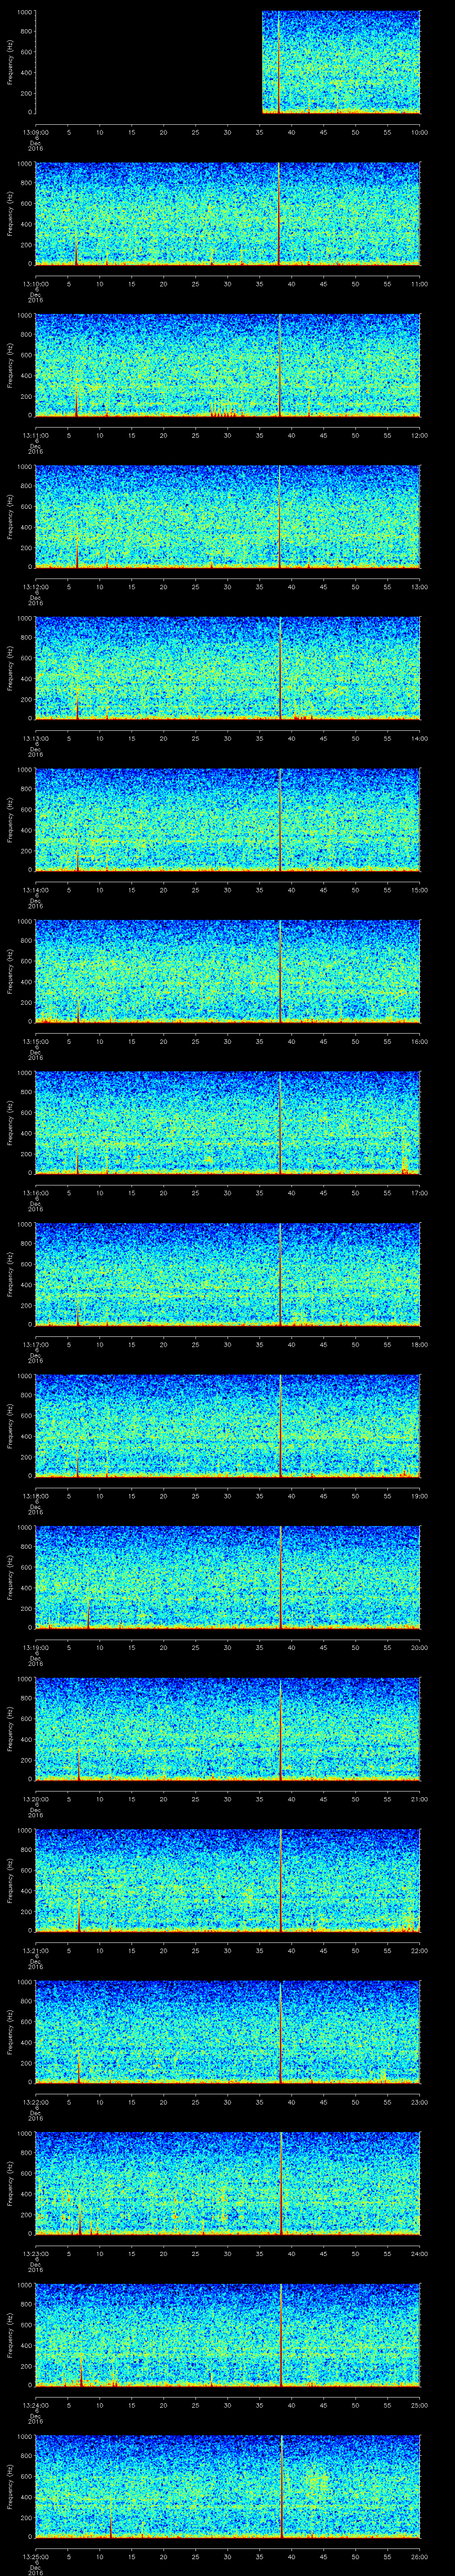The height and width of the screenshot is (2576, 455).
Task: Click the '13:21:00' start time label
Action: (x=35, y=1950)
